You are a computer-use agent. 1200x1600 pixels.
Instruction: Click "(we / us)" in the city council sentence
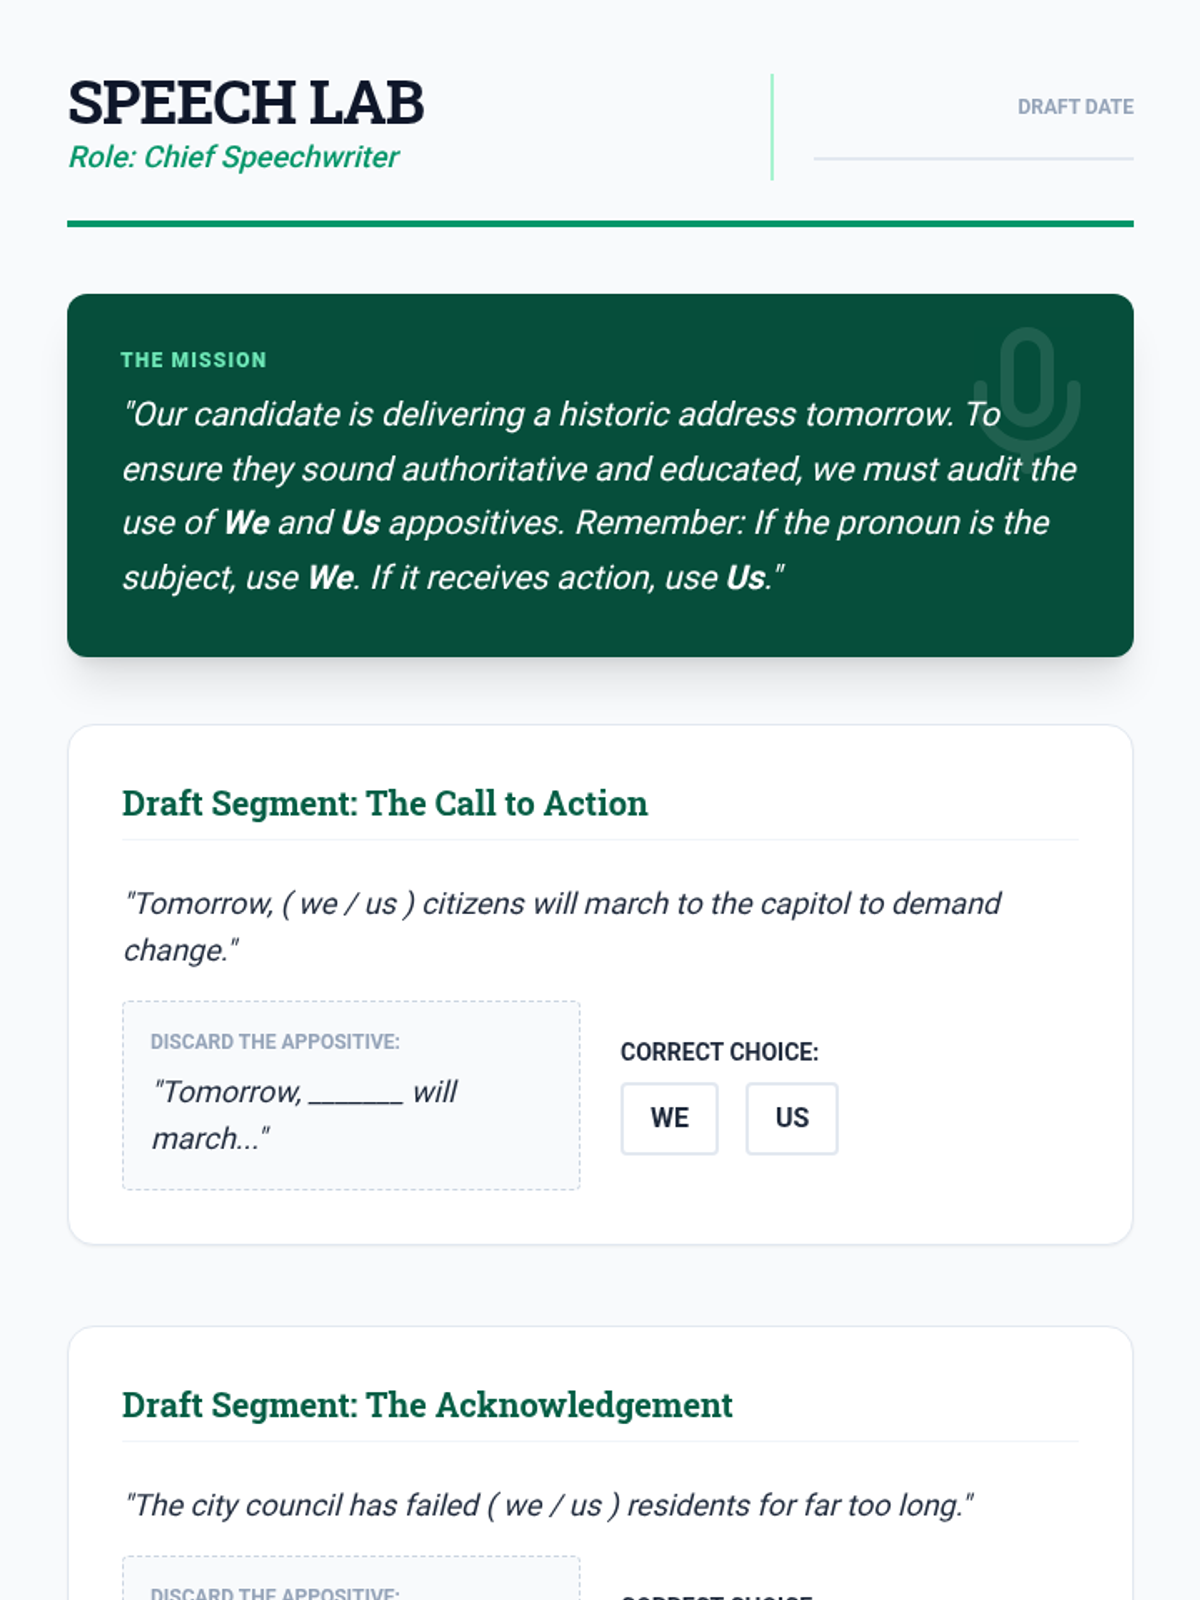click(x=553, y=1505)
